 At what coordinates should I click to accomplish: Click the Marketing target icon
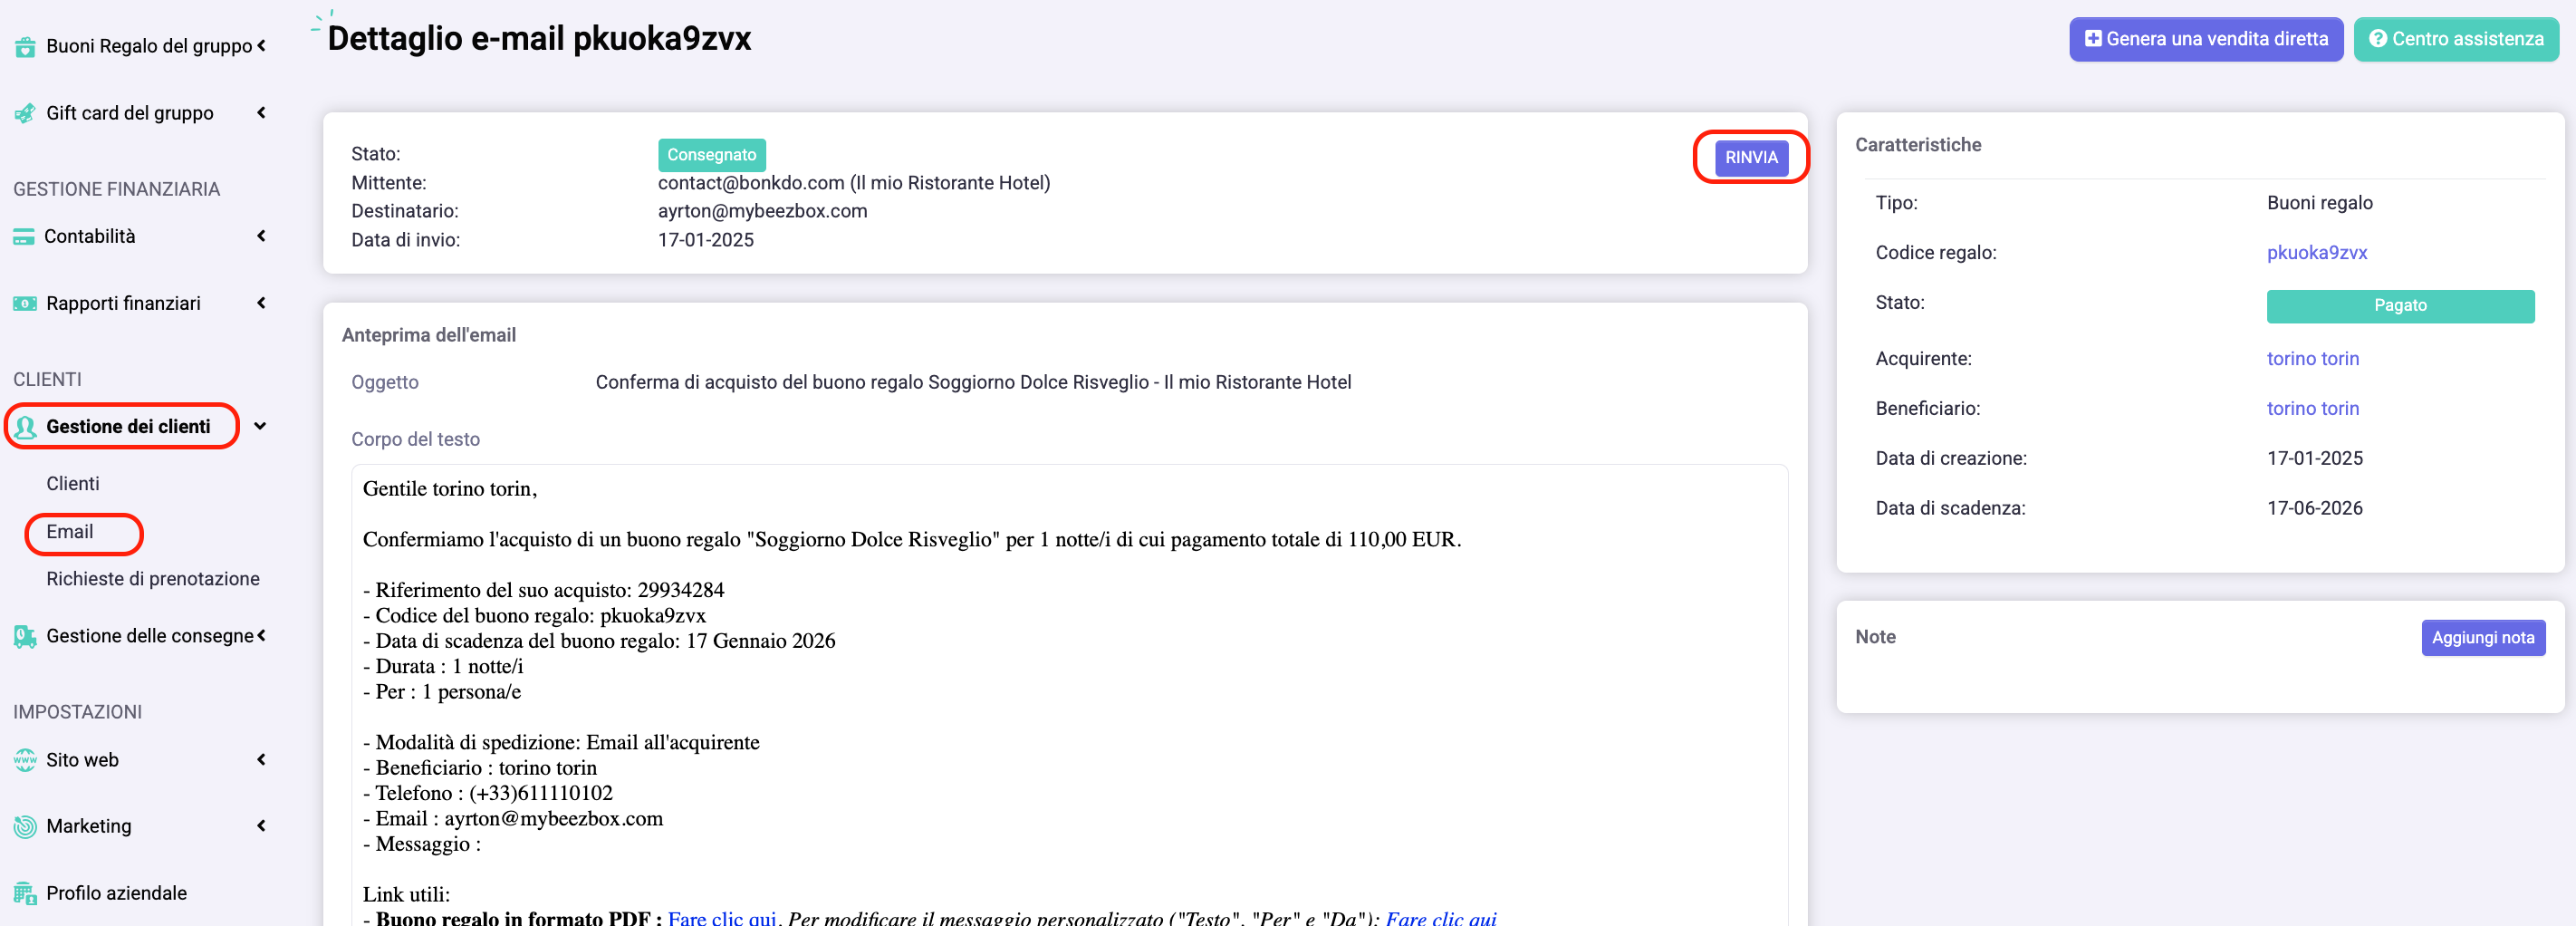coord(25,826)
